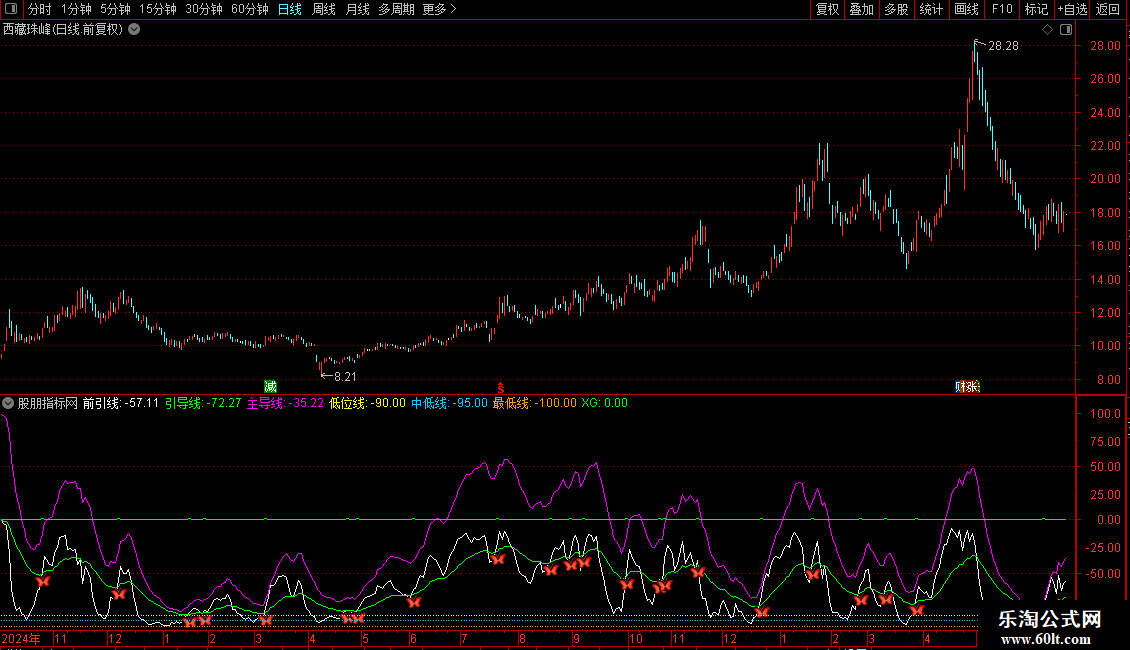Open the 统计 statistics tool
The height and width of the screenshot is (650, 1130).
point(931,9)
